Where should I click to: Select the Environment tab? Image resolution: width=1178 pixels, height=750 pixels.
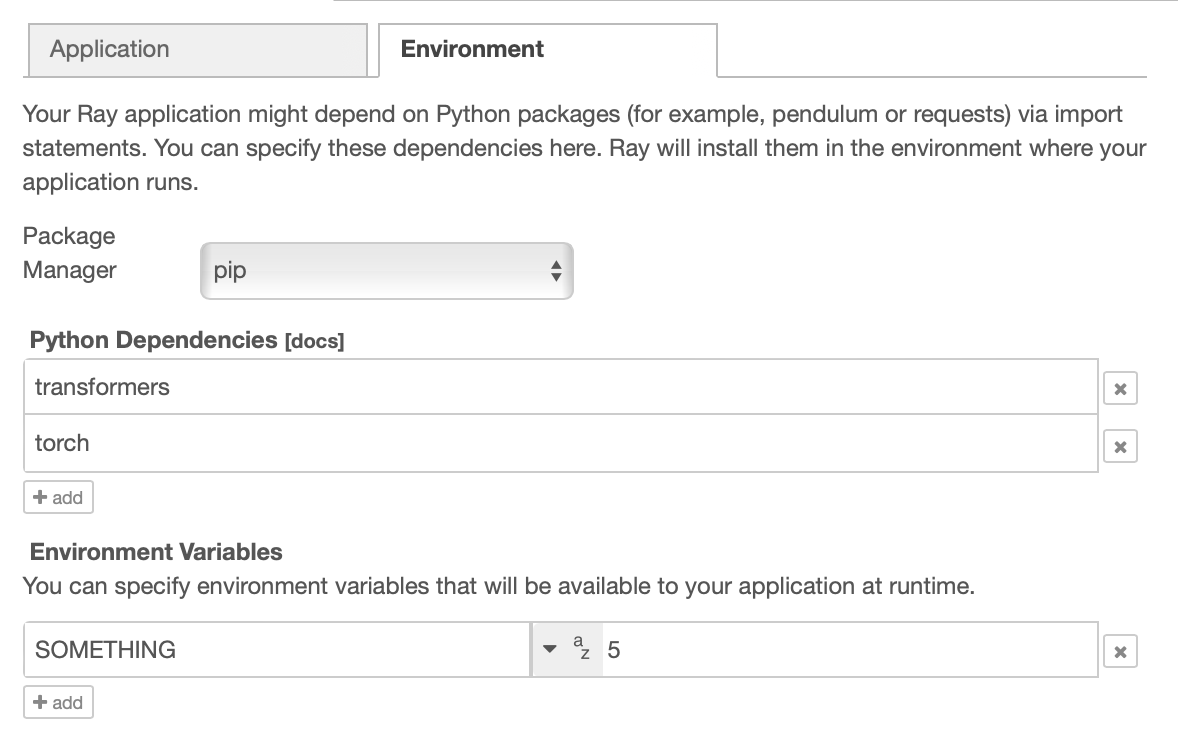click(547, 50)
